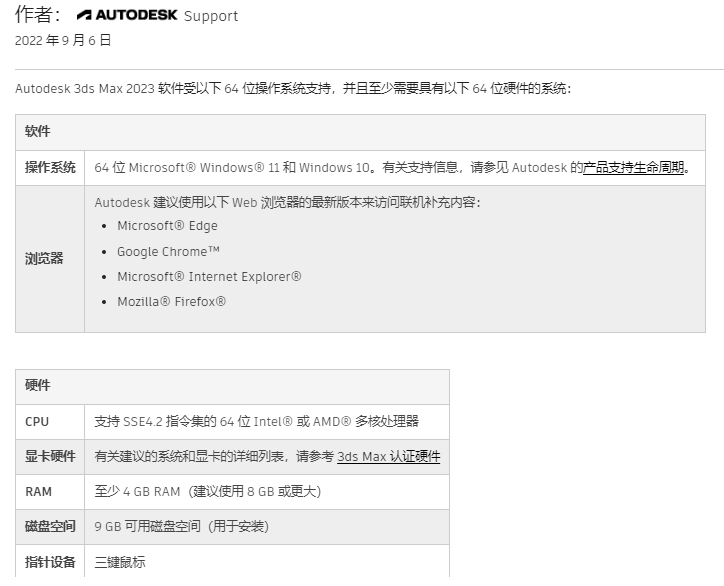The width and height of the screenshot is (724, 586).
Task: Click the 作者 label
Action: (37, 15)
